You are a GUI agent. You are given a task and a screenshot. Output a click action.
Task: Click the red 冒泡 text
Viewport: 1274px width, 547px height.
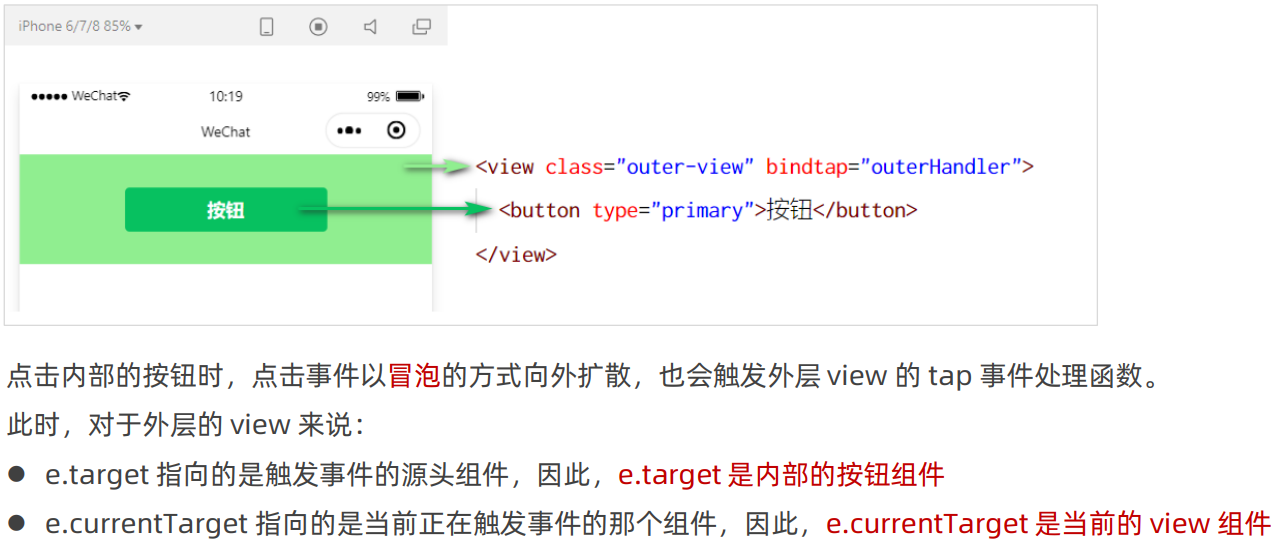click(414, 377)
